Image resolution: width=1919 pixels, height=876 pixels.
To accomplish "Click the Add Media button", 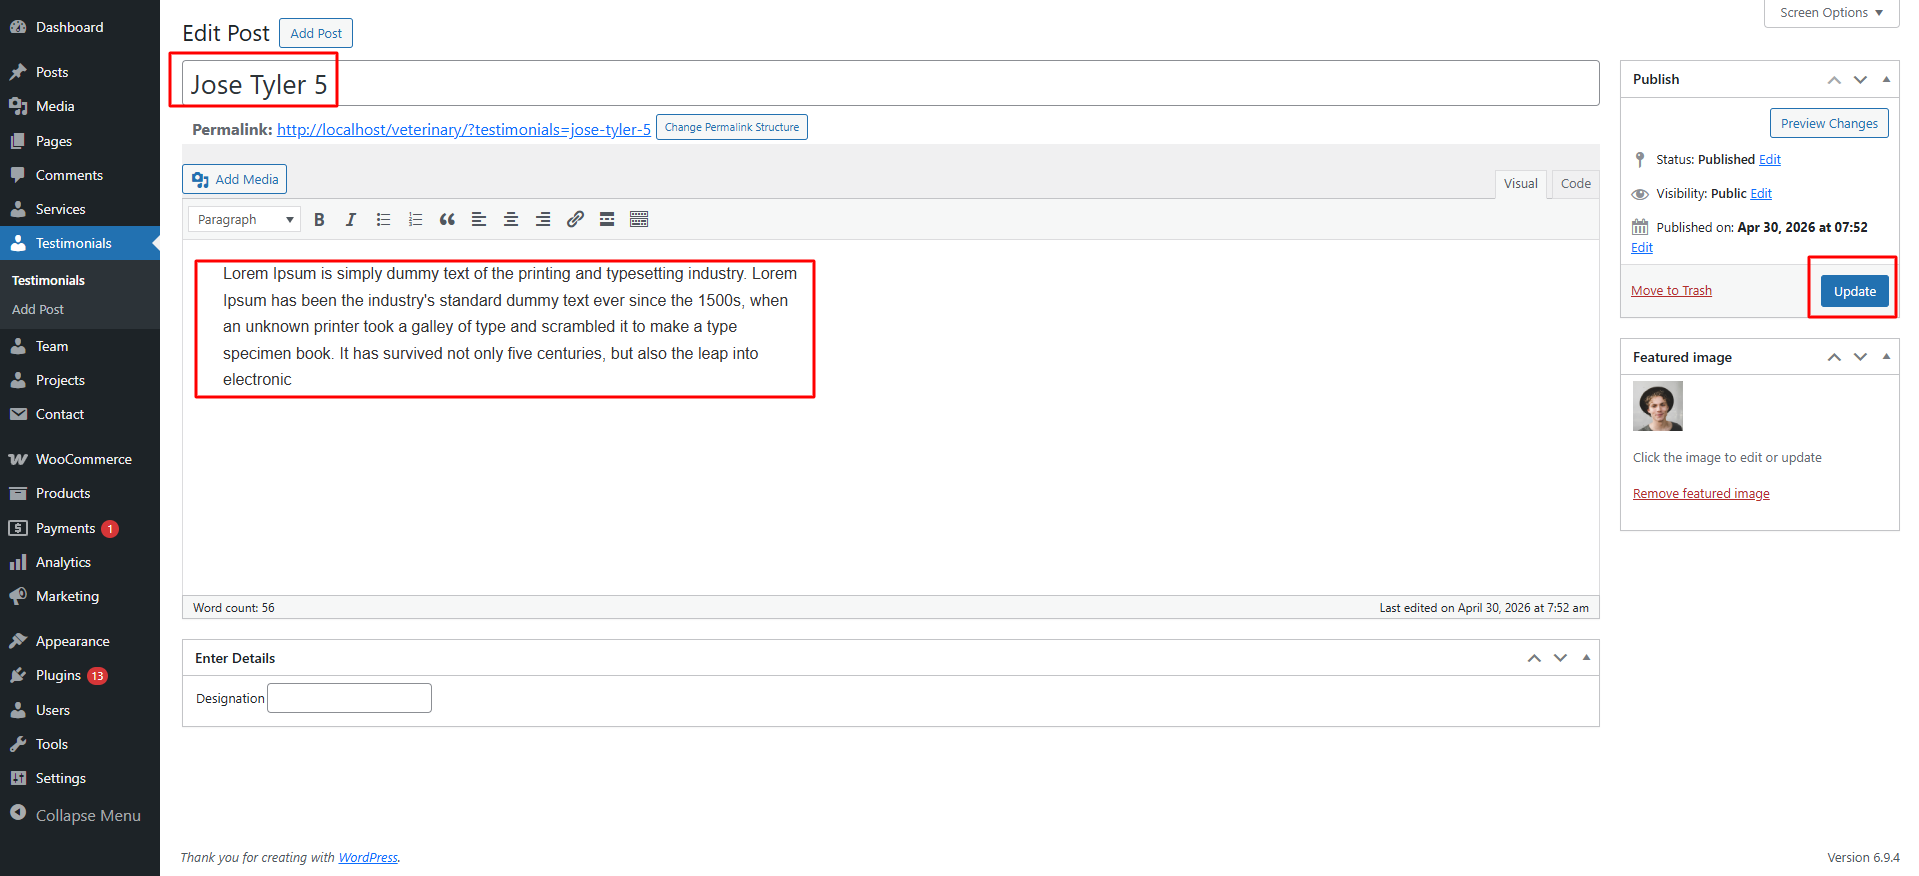I will pos(235,179).
